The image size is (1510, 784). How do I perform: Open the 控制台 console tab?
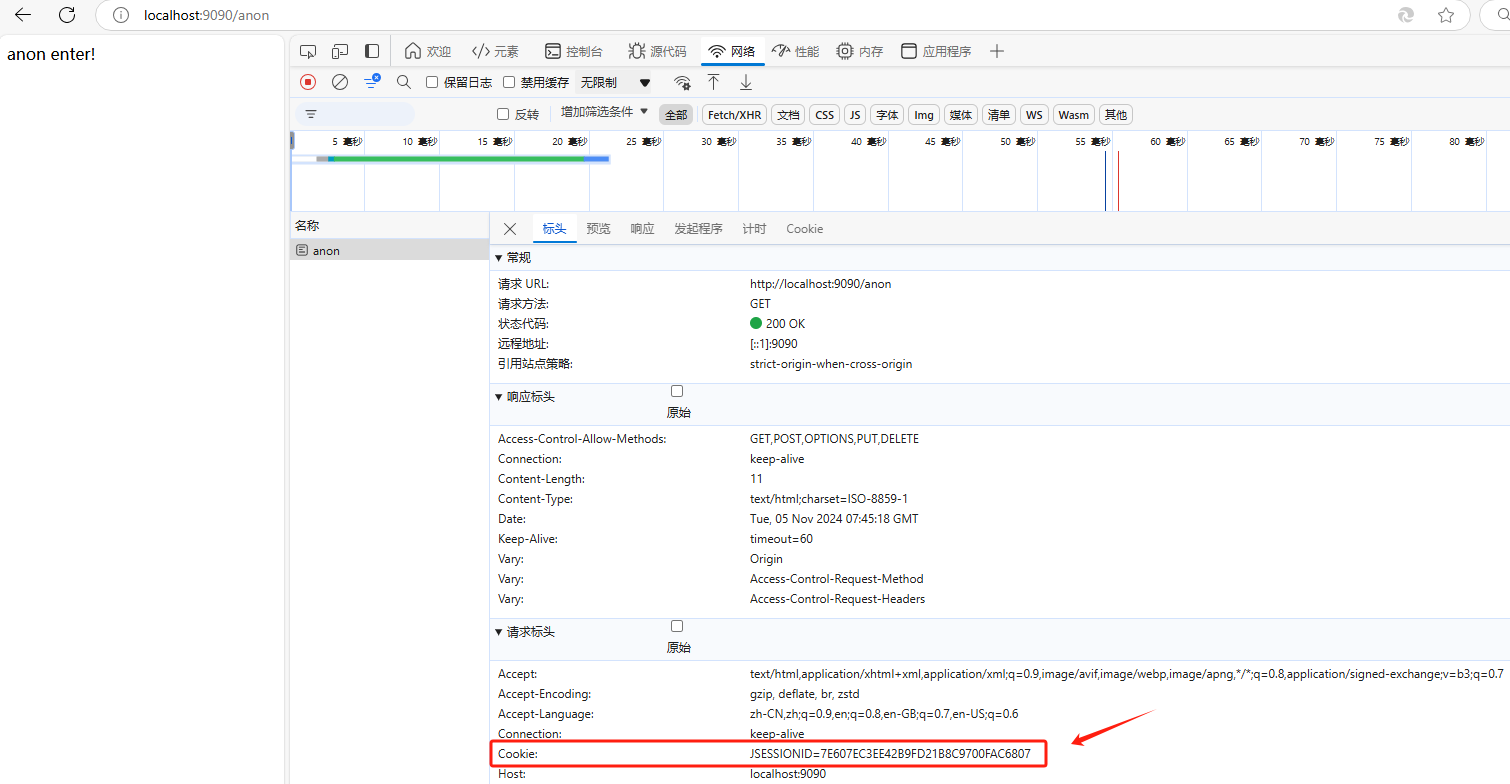(573, 51)
